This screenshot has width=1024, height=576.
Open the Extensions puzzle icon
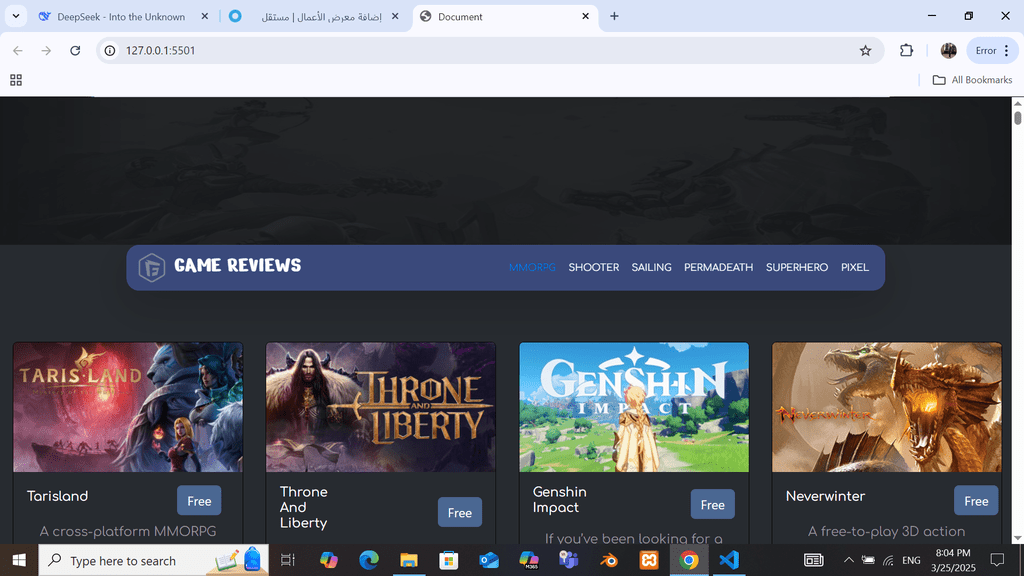click(x=906, y=50)
